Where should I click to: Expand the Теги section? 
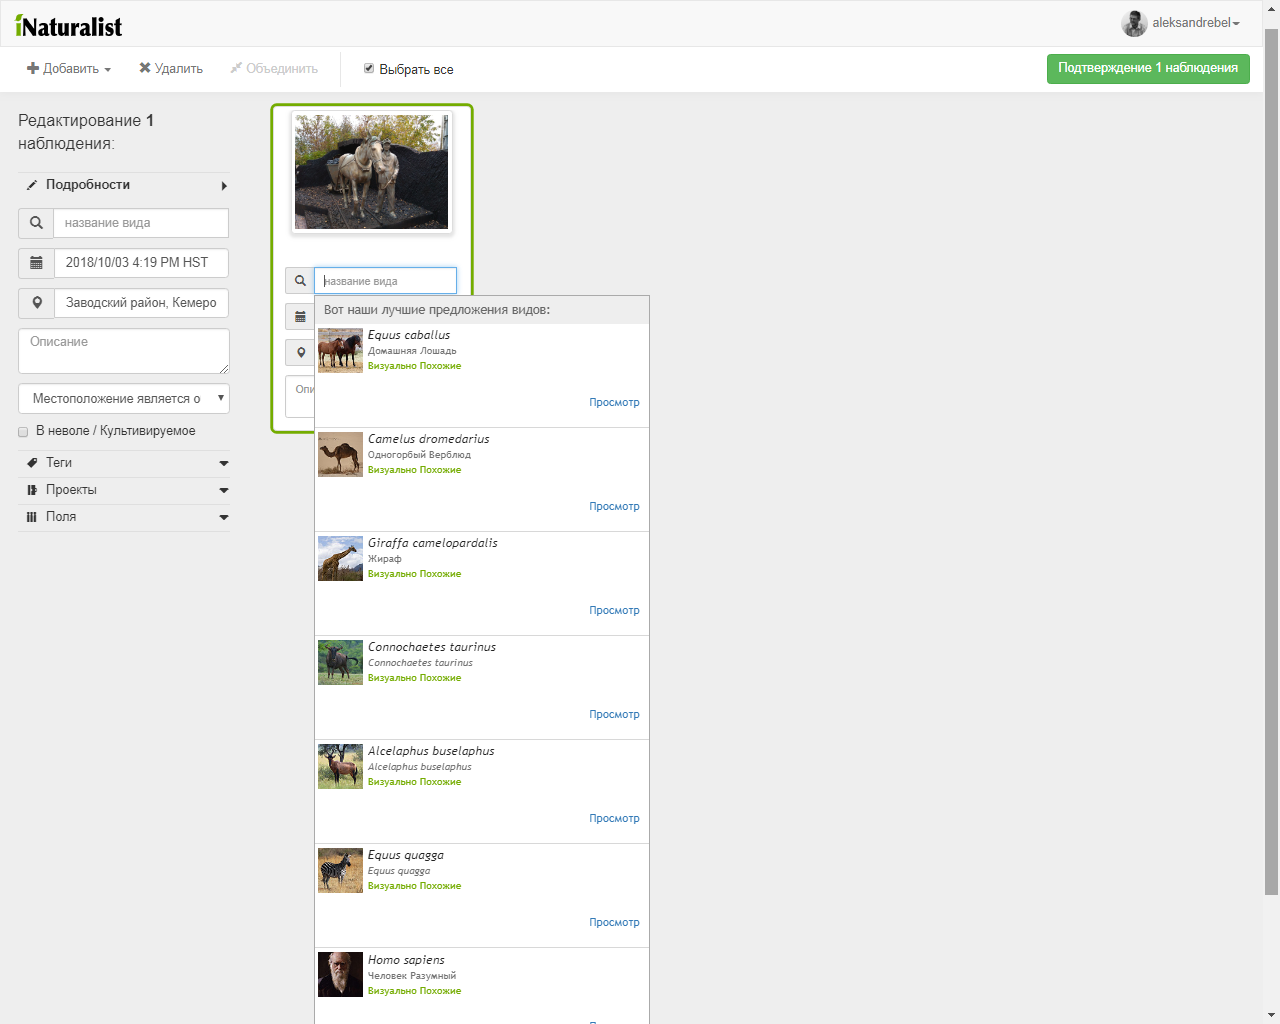tap(124, 463)
